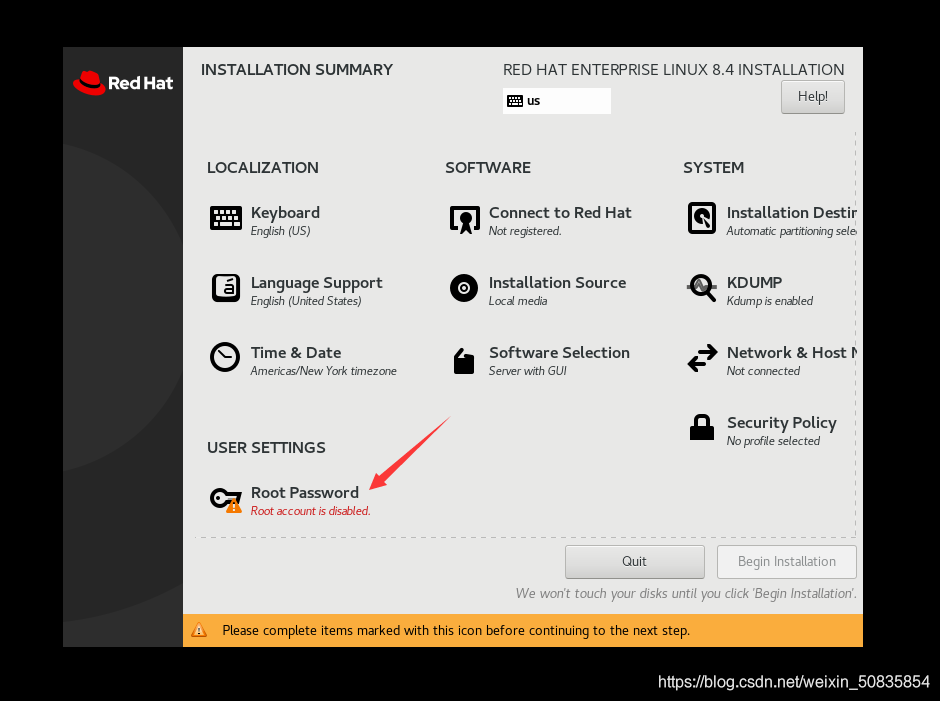Click 'Americas/New York timezone' text

coord(324,371)
